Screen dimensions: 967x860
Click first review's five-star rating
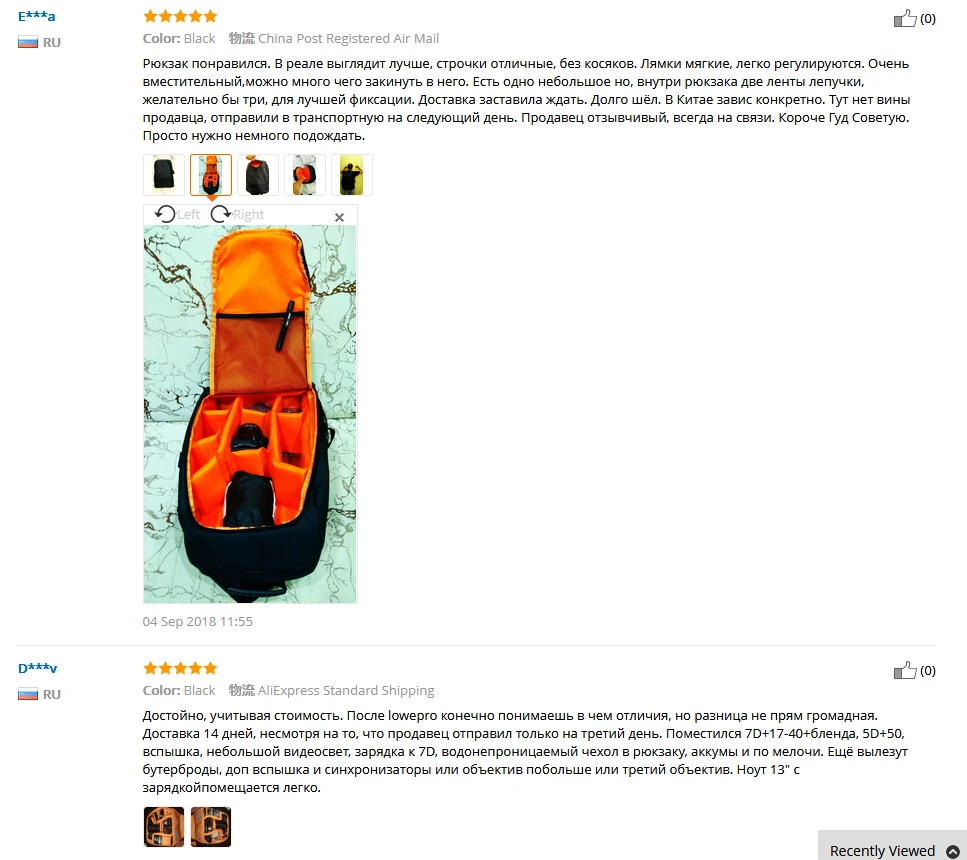[180, 16]
